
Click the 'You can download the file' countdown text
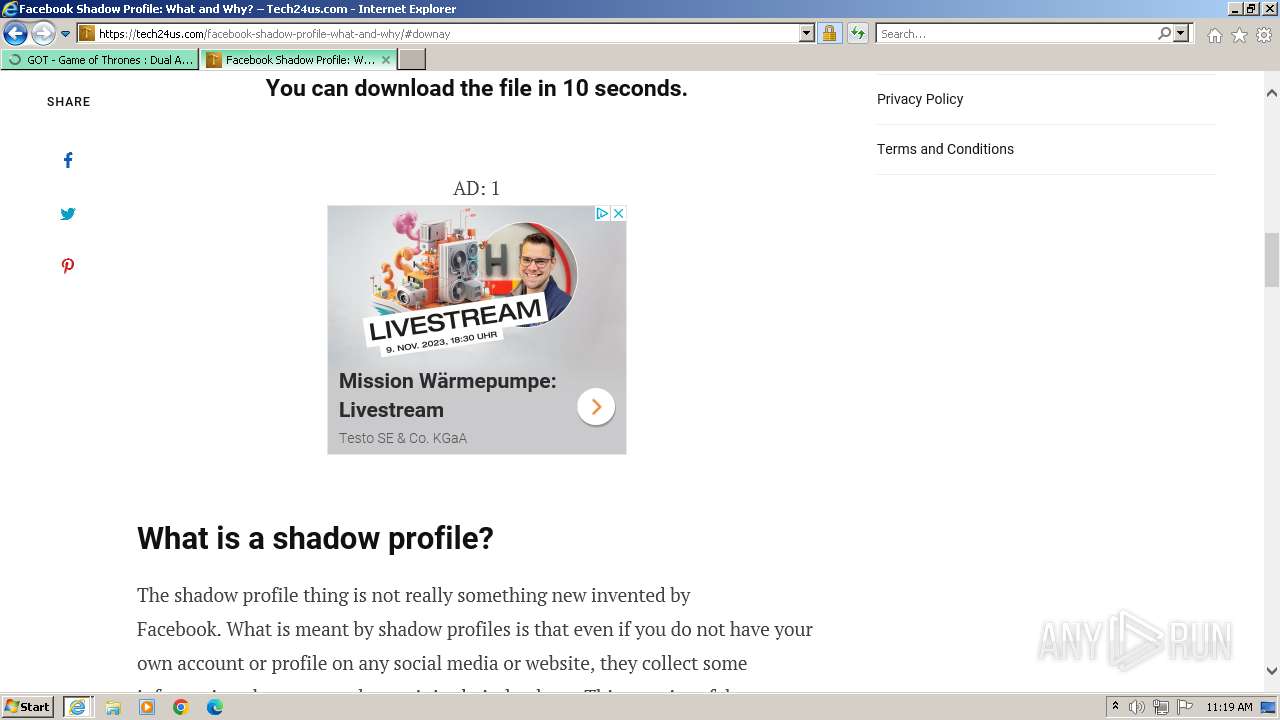[476, 88]
